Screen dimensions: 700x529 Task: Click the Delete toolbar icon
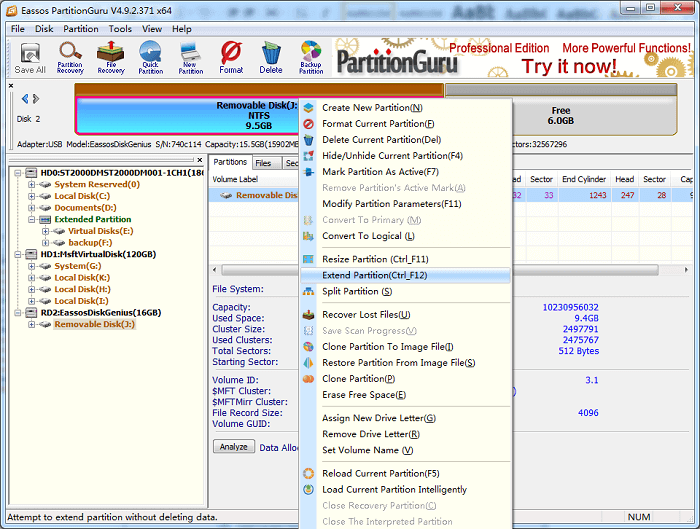click(271, 58)
